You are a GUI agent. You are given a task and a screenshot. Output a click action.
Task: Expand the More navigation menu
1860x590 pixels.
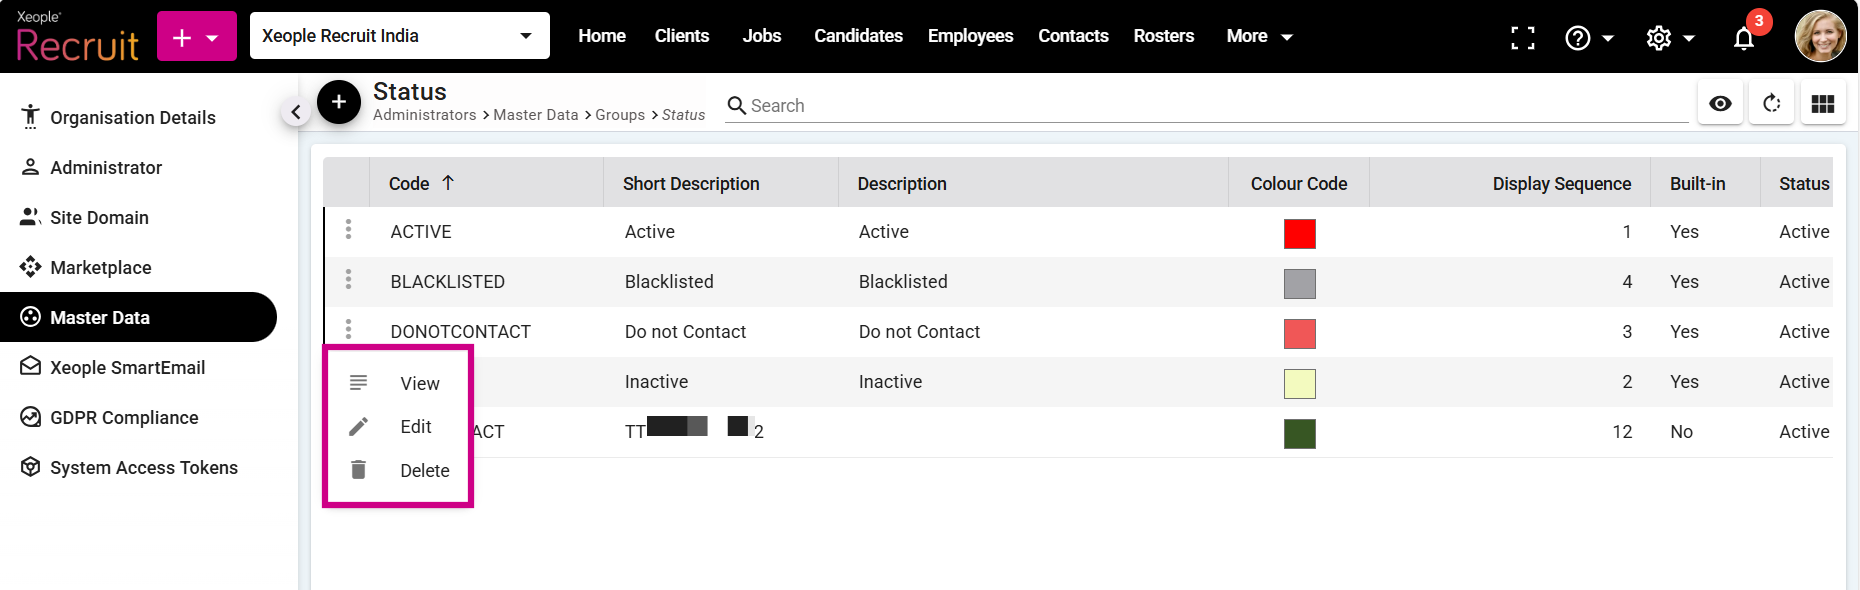pyautogui.click(x=1259, y=36)
